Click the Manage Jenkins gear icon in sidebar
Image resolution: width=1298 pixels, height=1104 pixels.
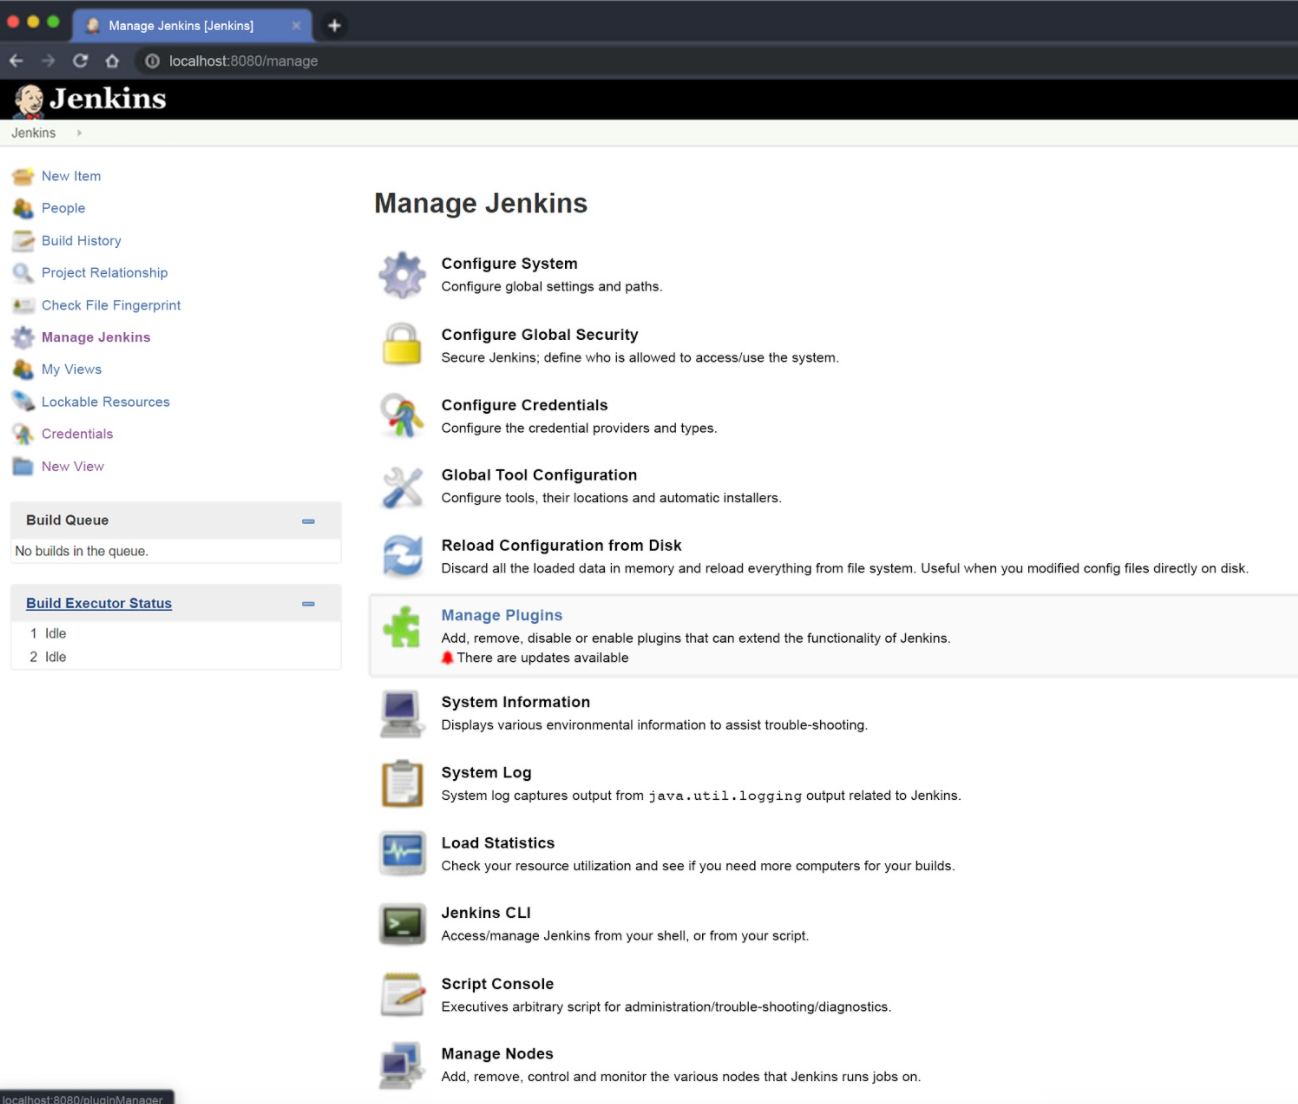(x=23, y=337)
